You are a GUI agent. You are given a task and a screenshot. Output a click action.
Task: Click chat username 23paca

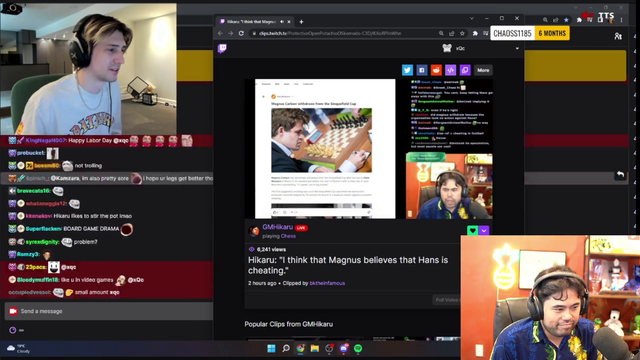pyautogui.click(x=36, y=267)
